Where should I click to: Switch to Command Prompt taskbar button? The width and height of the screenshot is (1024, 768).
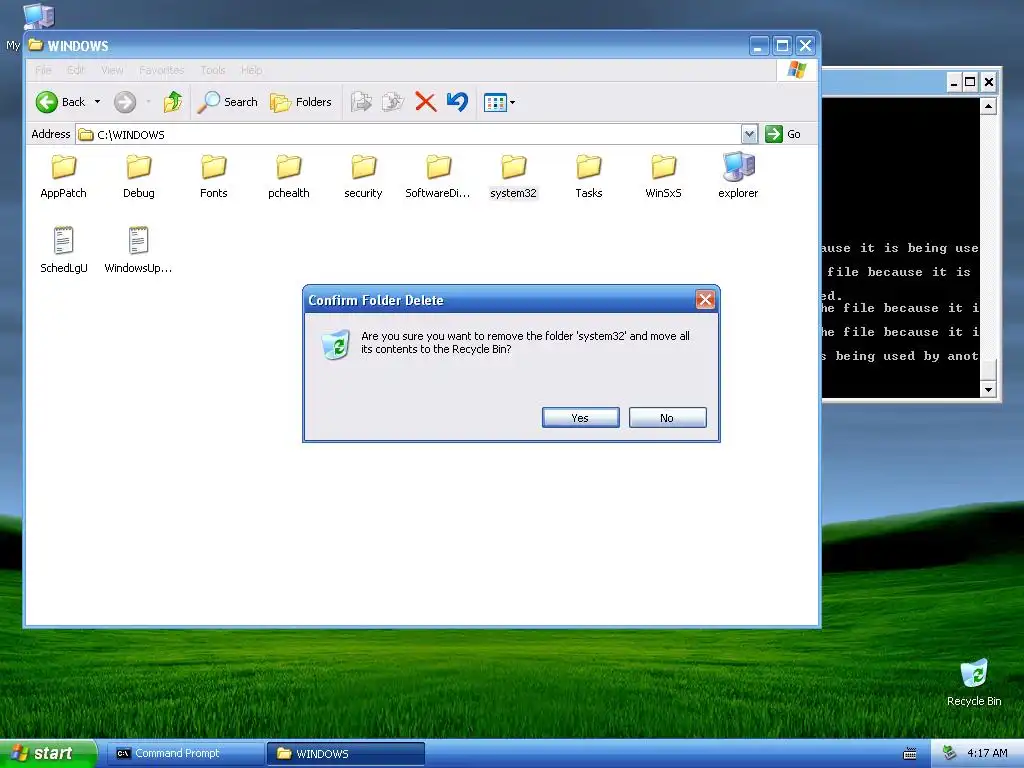(x=185, y=754)
